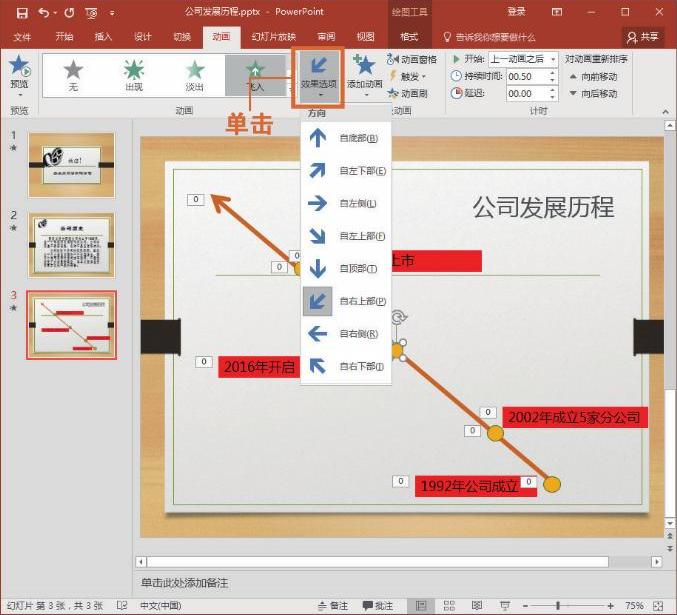Click the 动画刷 animation painter
Image resolution: width=677 pixels, height=615 pixels.
tap(408, 93)
